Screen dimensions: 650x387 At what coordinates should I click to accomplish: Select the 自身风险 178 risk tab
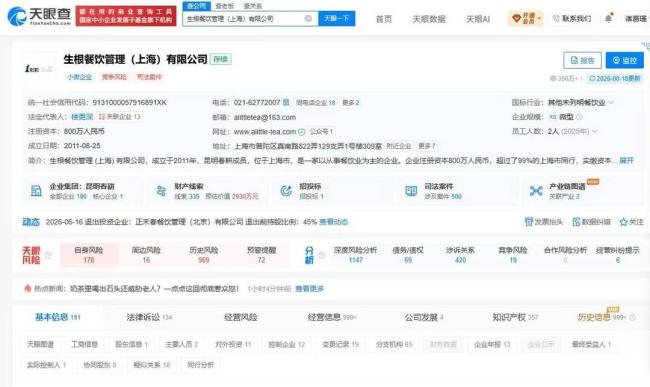point(89,255)
